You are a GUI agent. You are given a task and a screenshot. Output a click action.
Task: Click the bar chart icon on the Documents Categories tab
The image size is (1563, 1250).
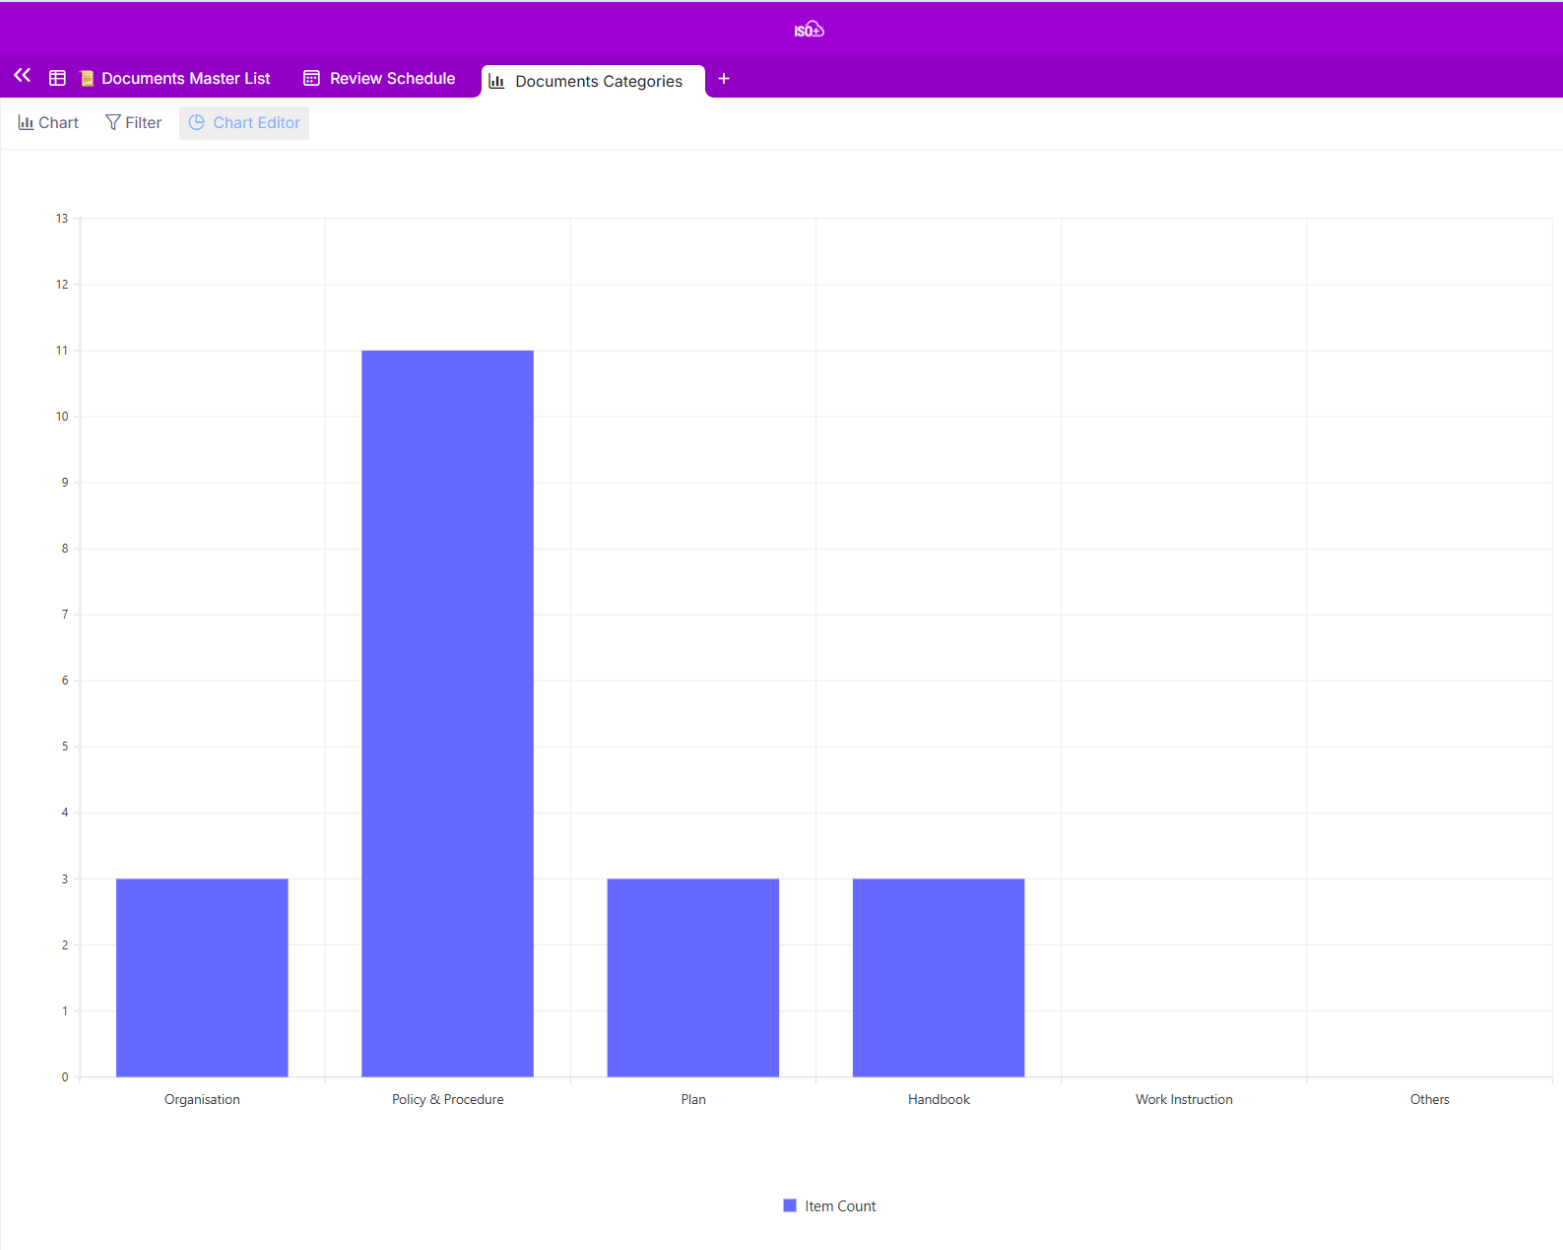tap(497, 81)
